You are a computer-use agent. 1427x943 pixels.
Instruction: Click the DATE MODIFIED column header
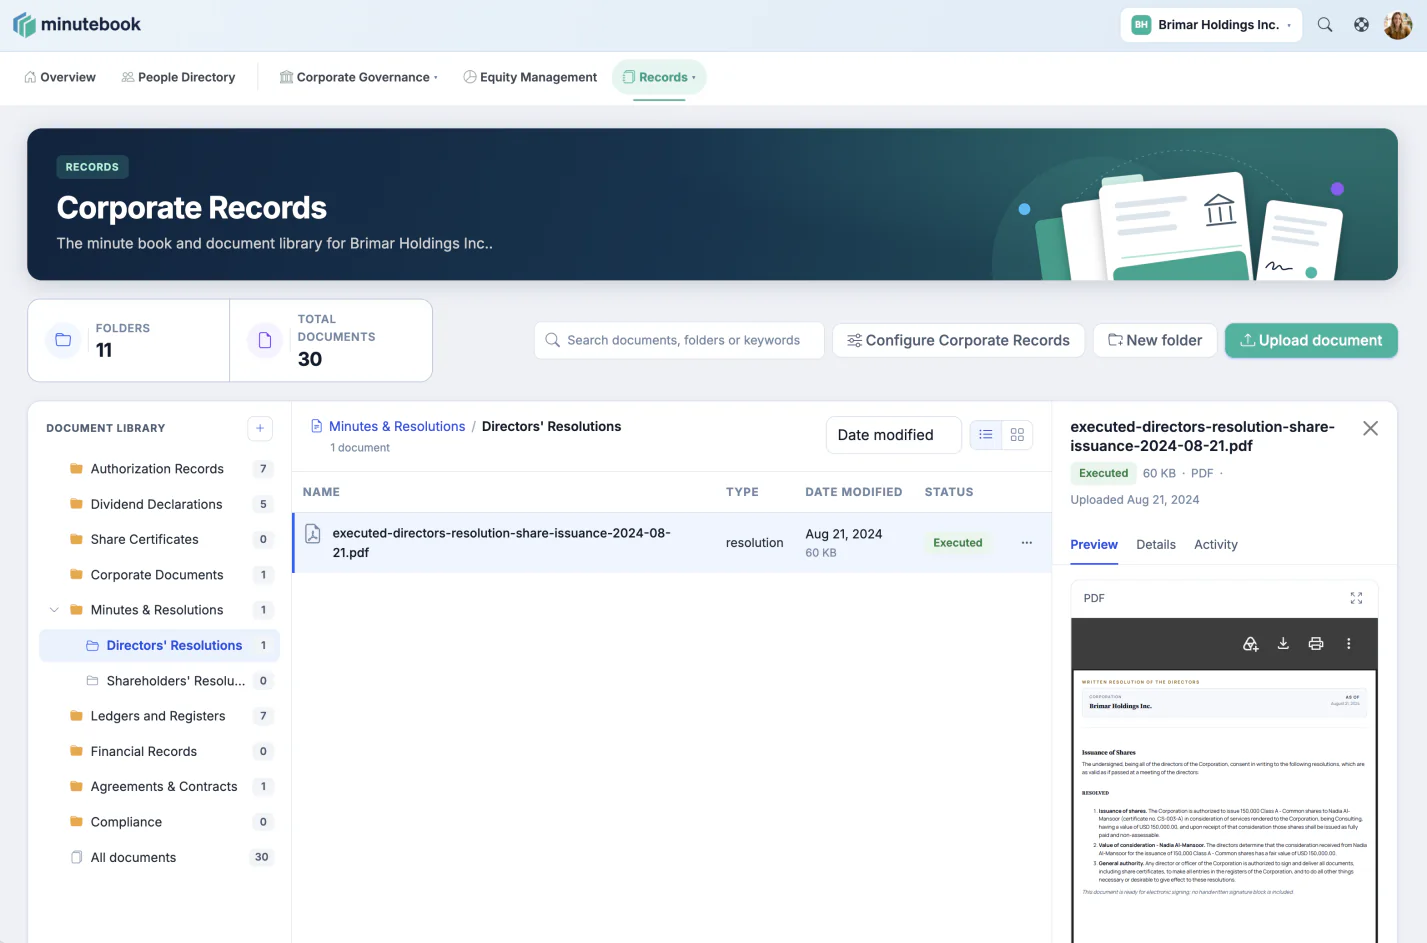(x=853, y=492)
